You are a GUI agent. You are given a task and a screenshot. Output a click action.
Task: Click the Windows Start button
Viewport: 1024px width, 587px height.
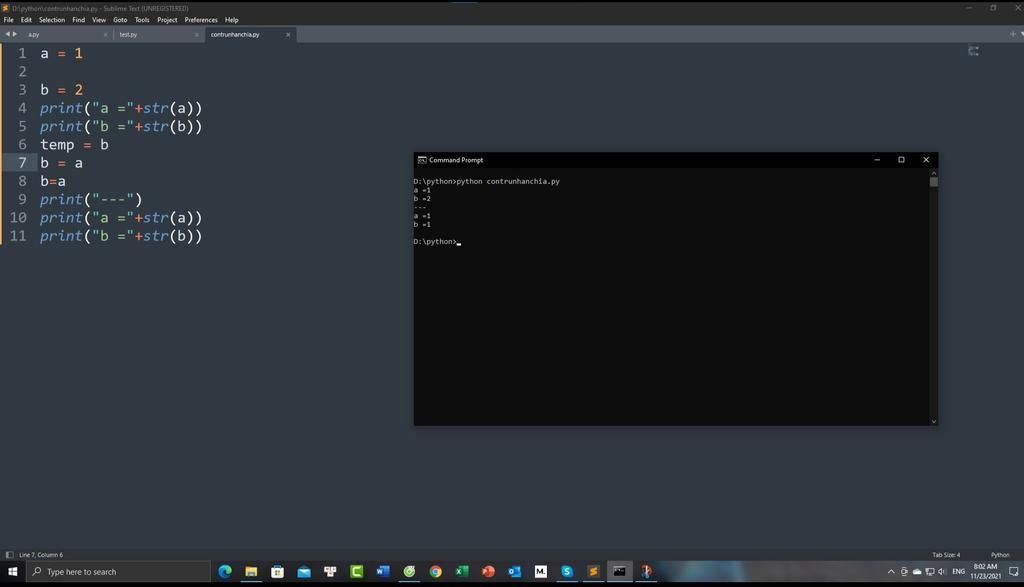(x=12, y=571)
